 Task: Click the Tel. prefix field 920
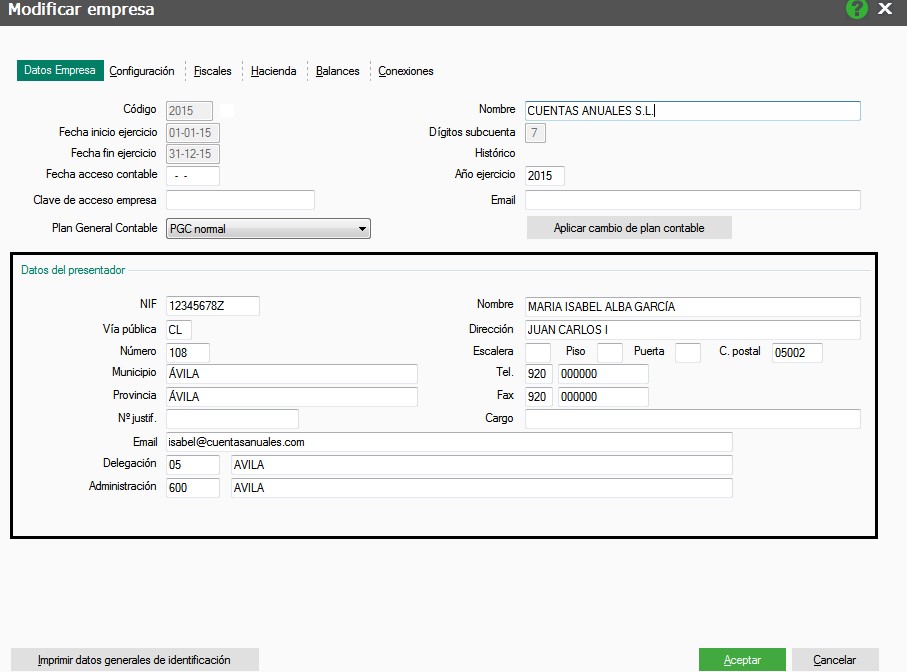pos(539,374)
